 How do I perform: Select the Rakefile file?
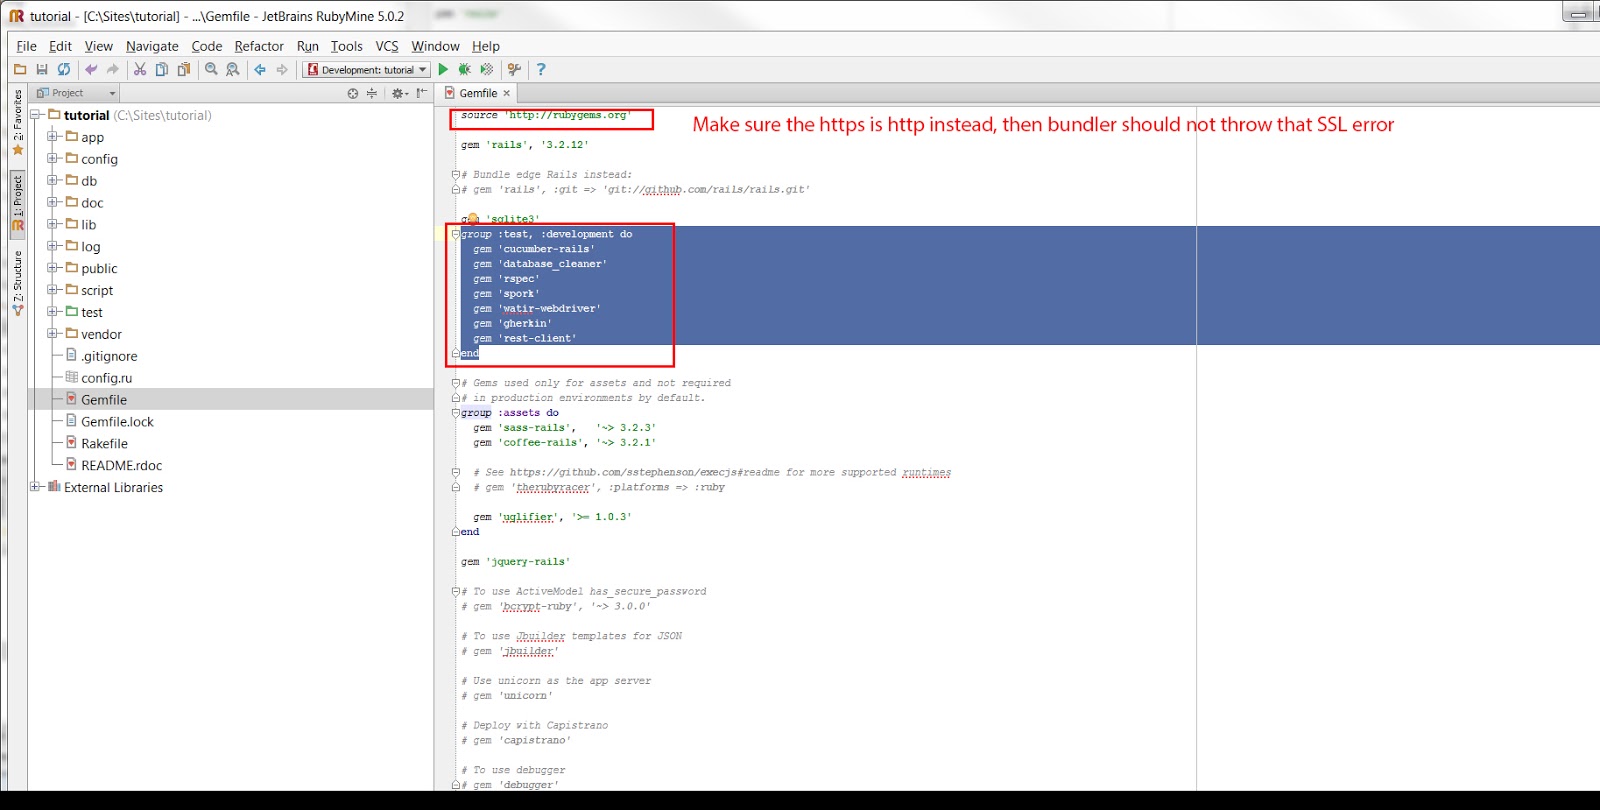(104, 444)
